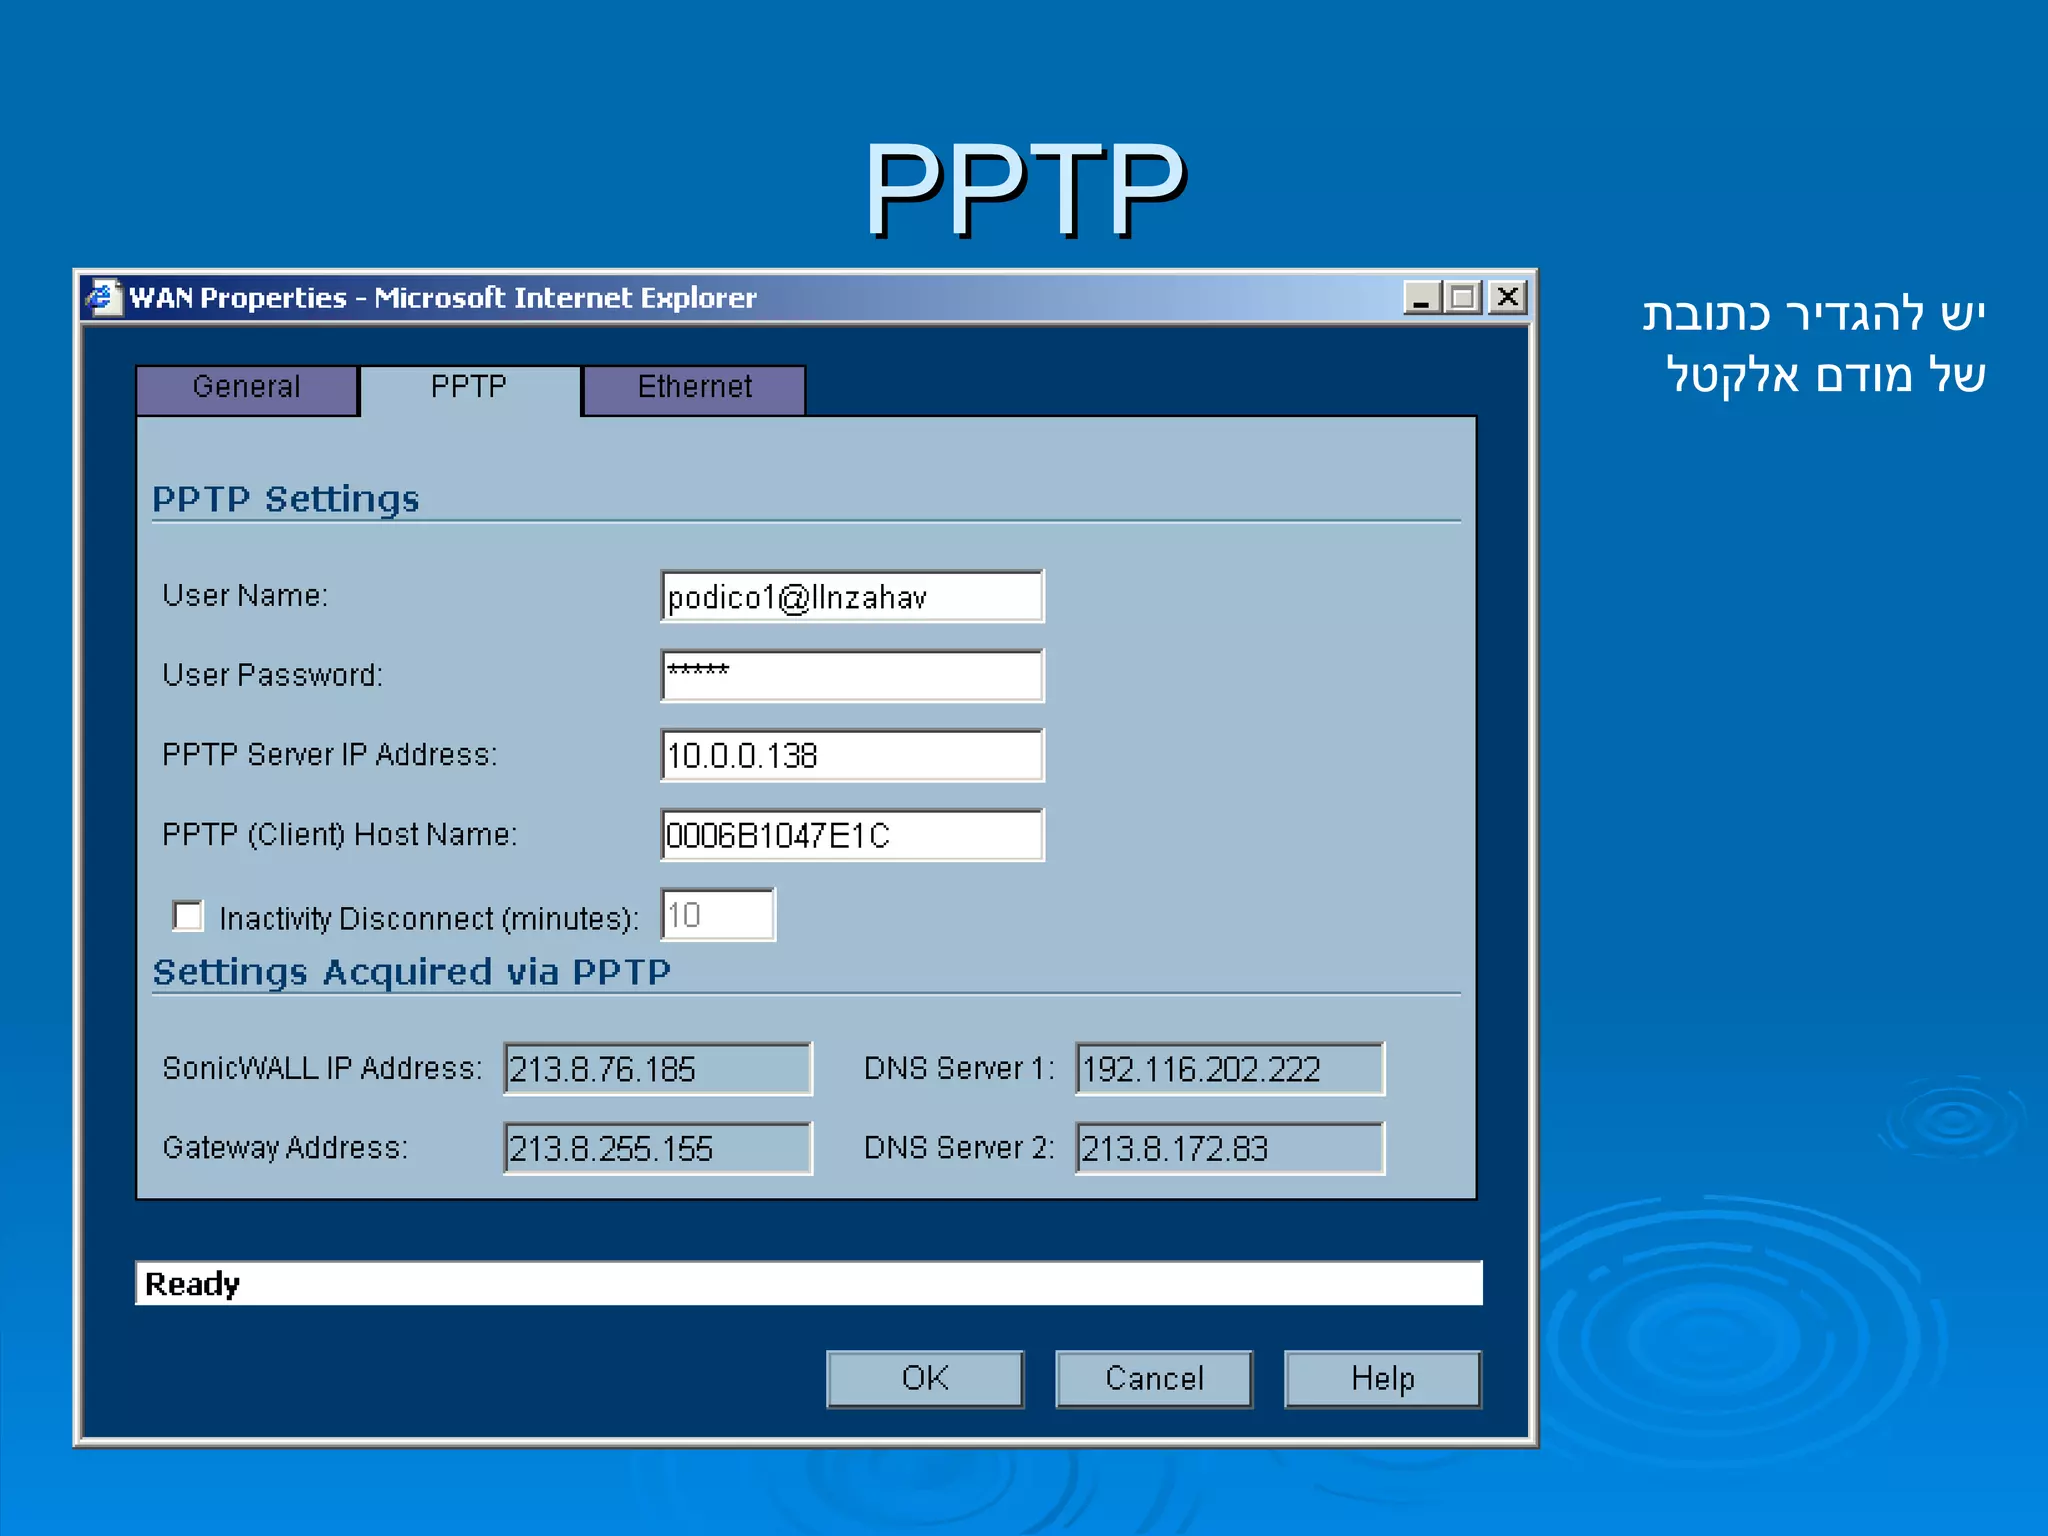Image resolution: width=2048 pixels, height=1536 pixels.
Task: Click the User Name label
Action: point(245,596)
